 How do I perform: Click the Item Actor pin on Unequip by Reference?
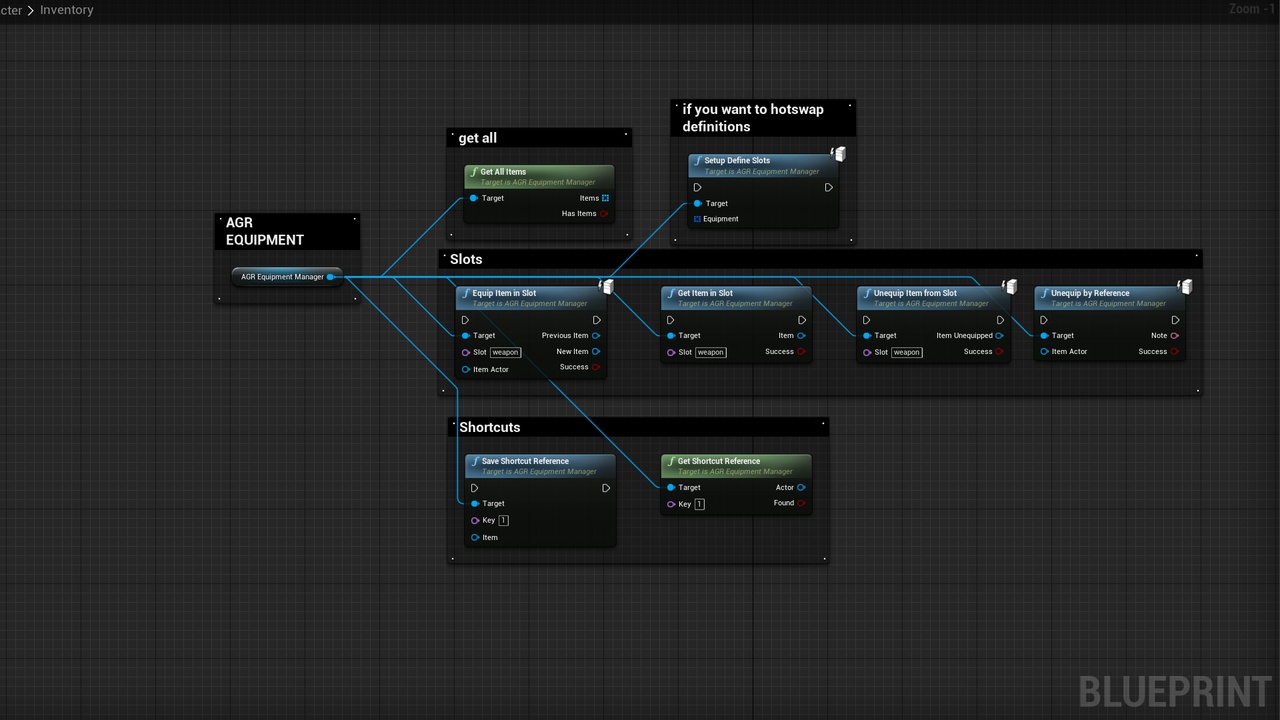point(1044,352)
